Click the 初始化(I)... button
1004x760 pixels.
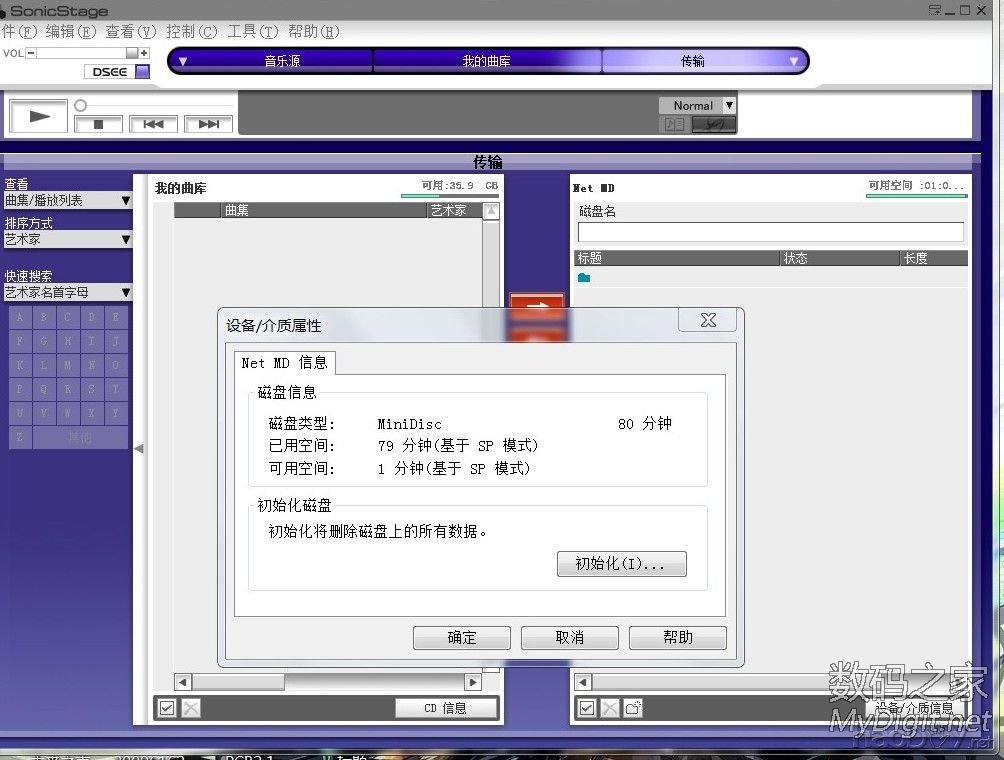(x=621, y=564)
